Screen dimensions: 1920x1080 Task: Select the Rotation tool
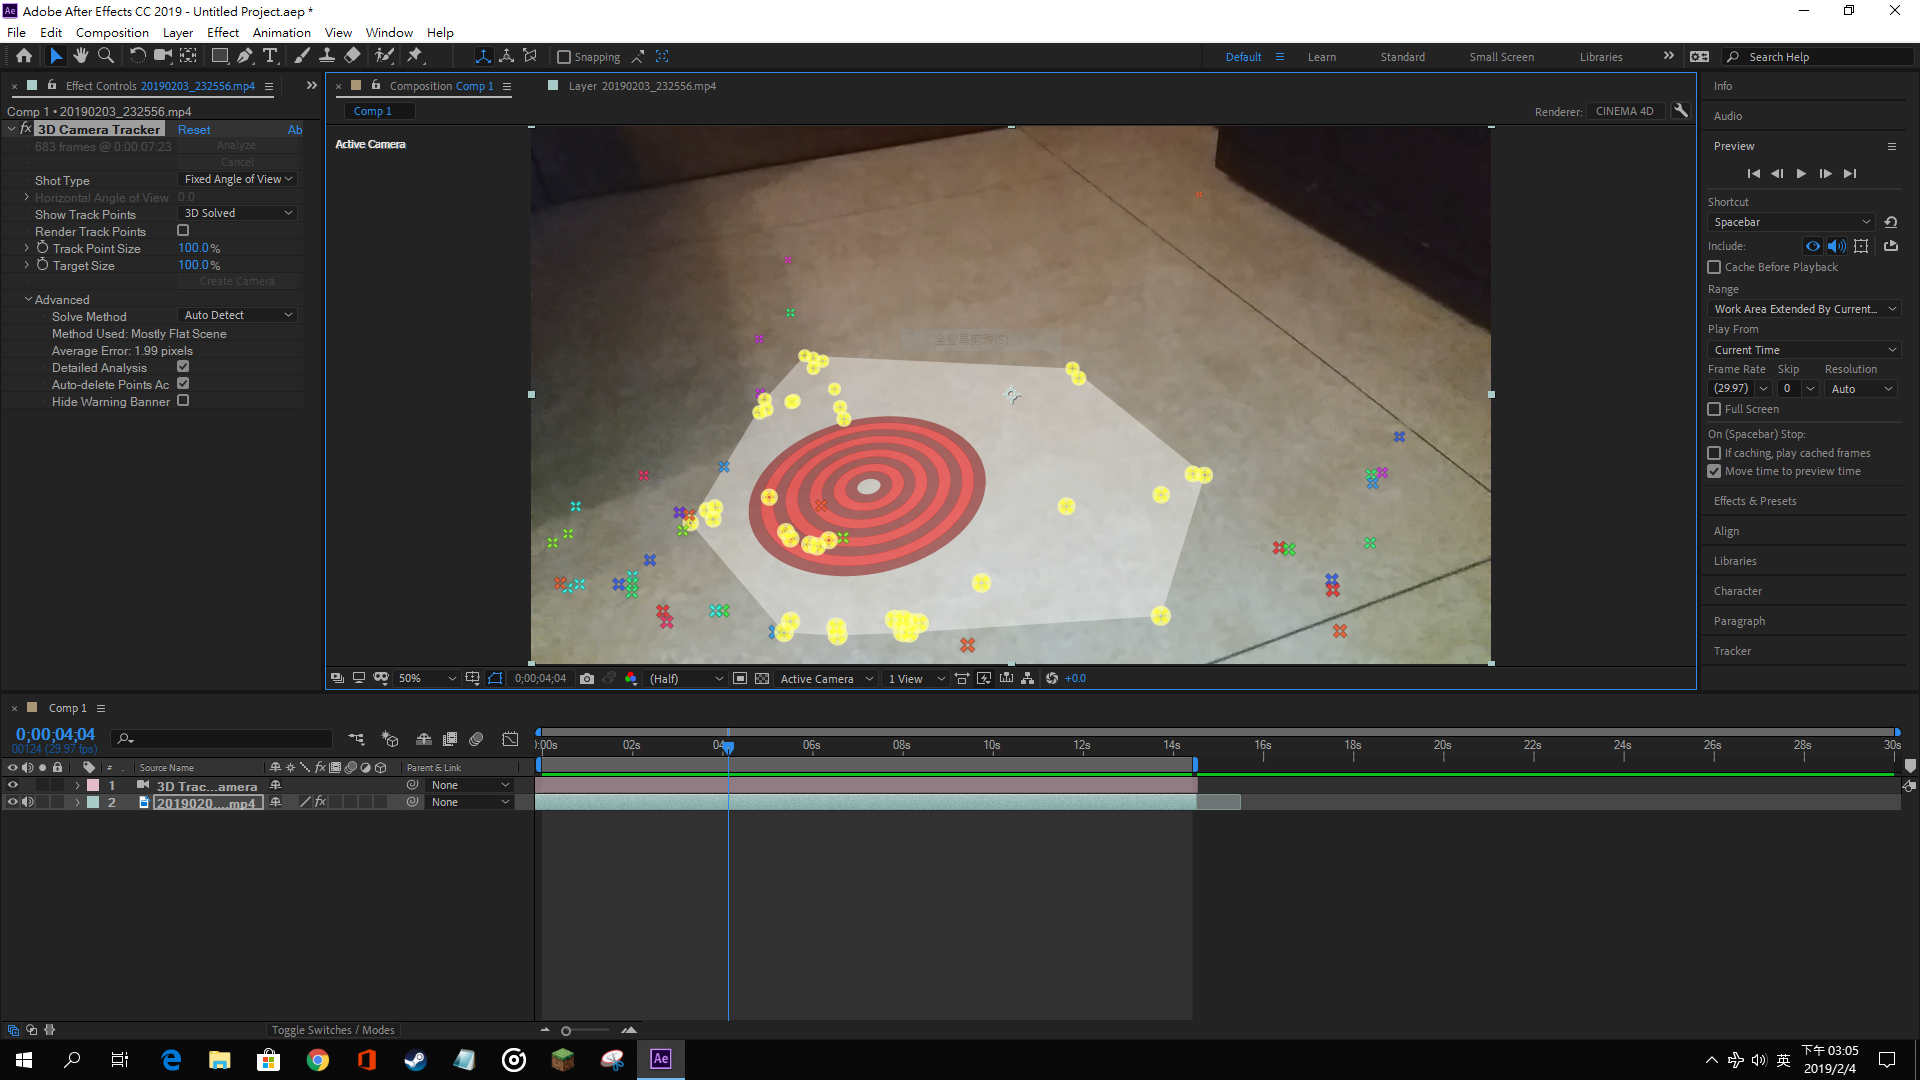pos(137,56)
